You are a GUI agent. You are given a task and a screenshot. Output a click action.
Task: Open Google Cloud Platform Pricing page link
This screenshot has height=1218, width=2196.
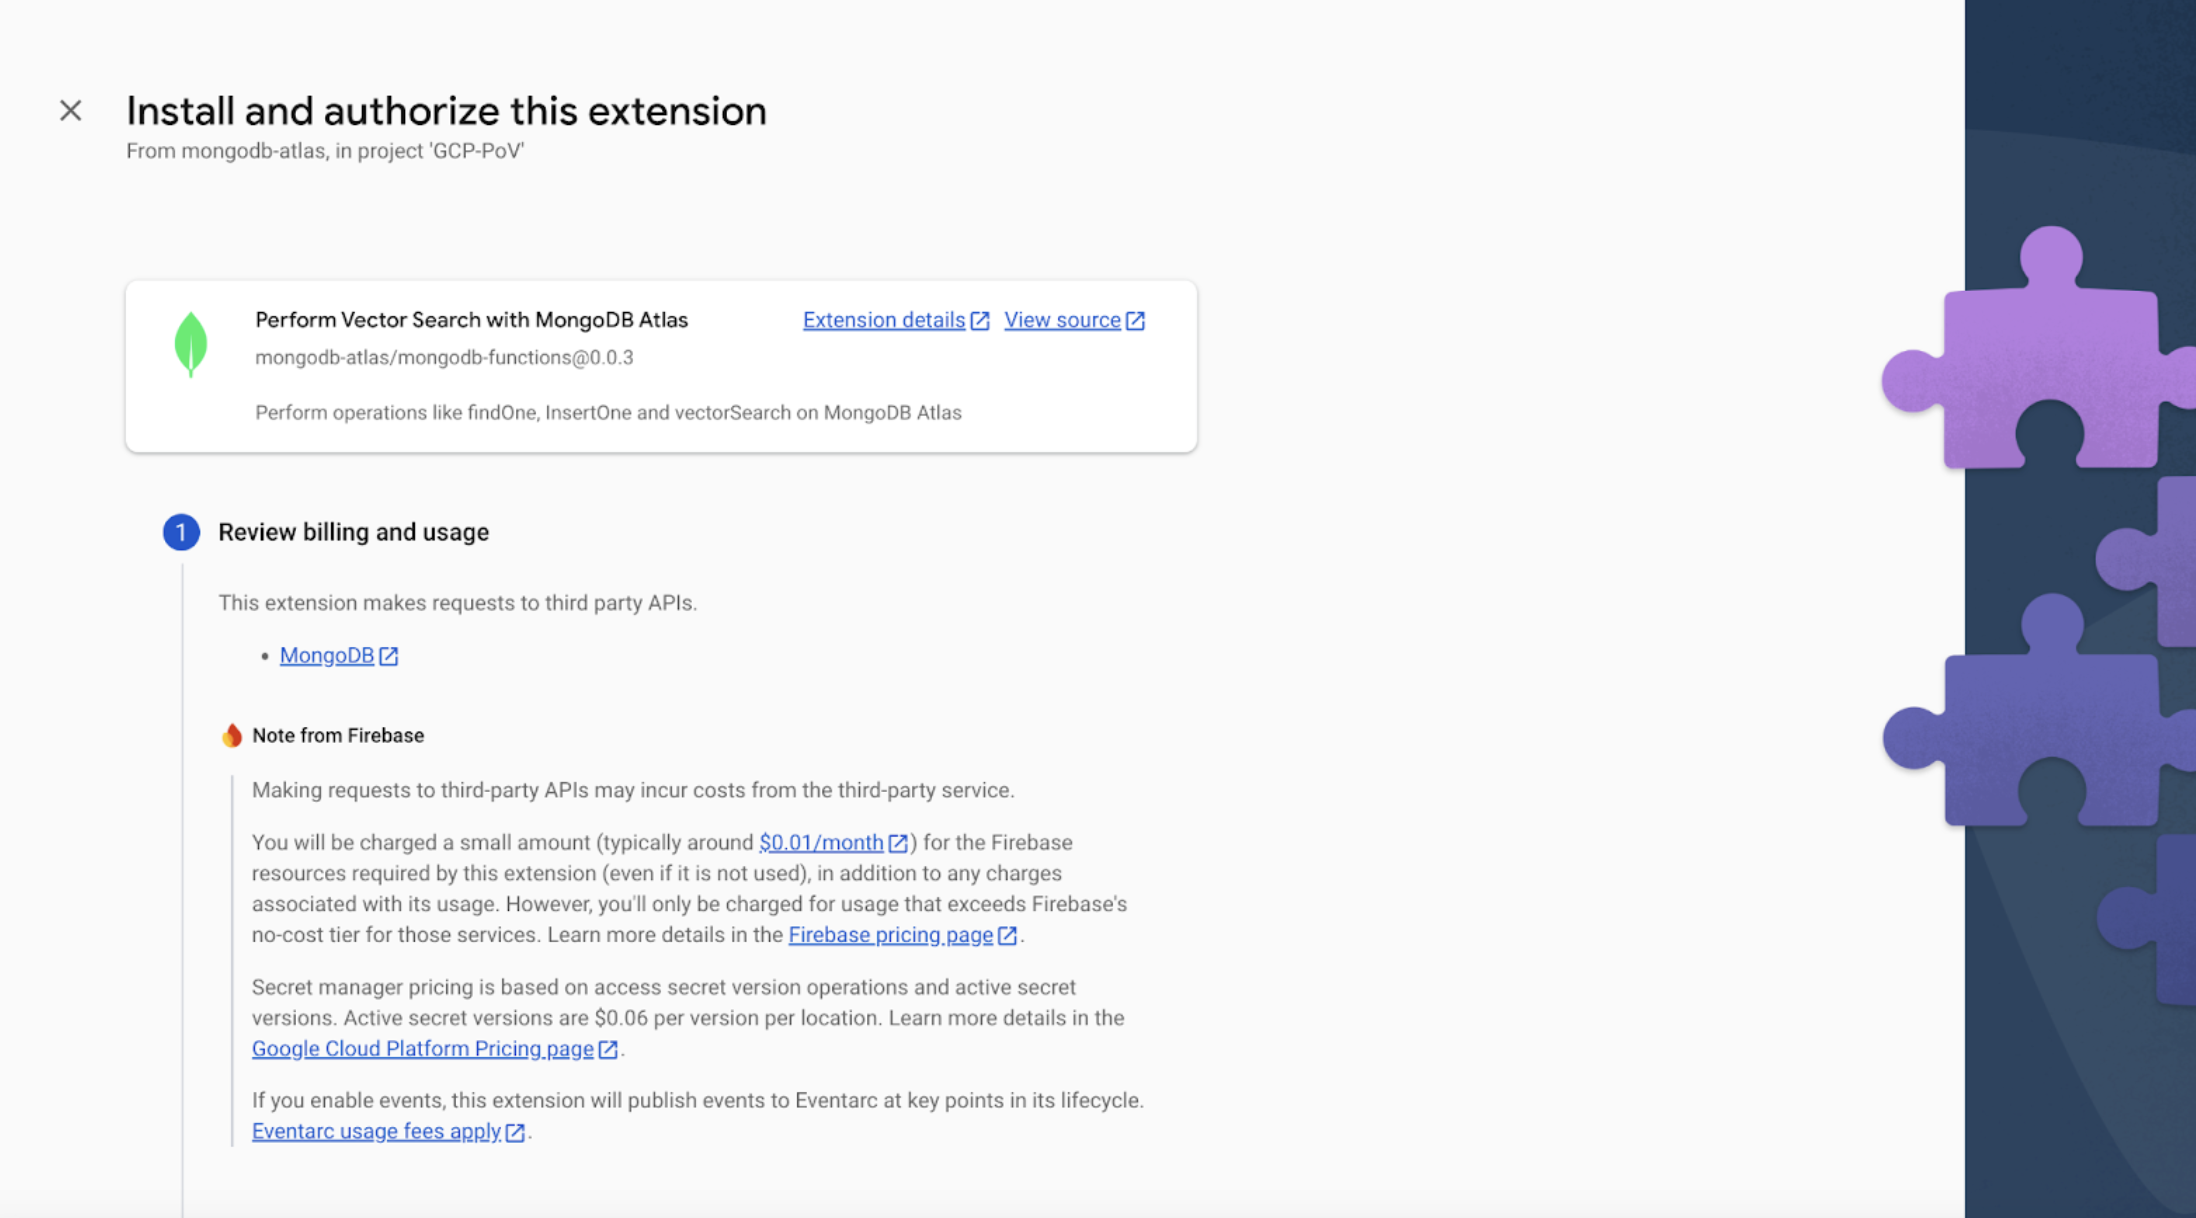tap(422, 1048)
